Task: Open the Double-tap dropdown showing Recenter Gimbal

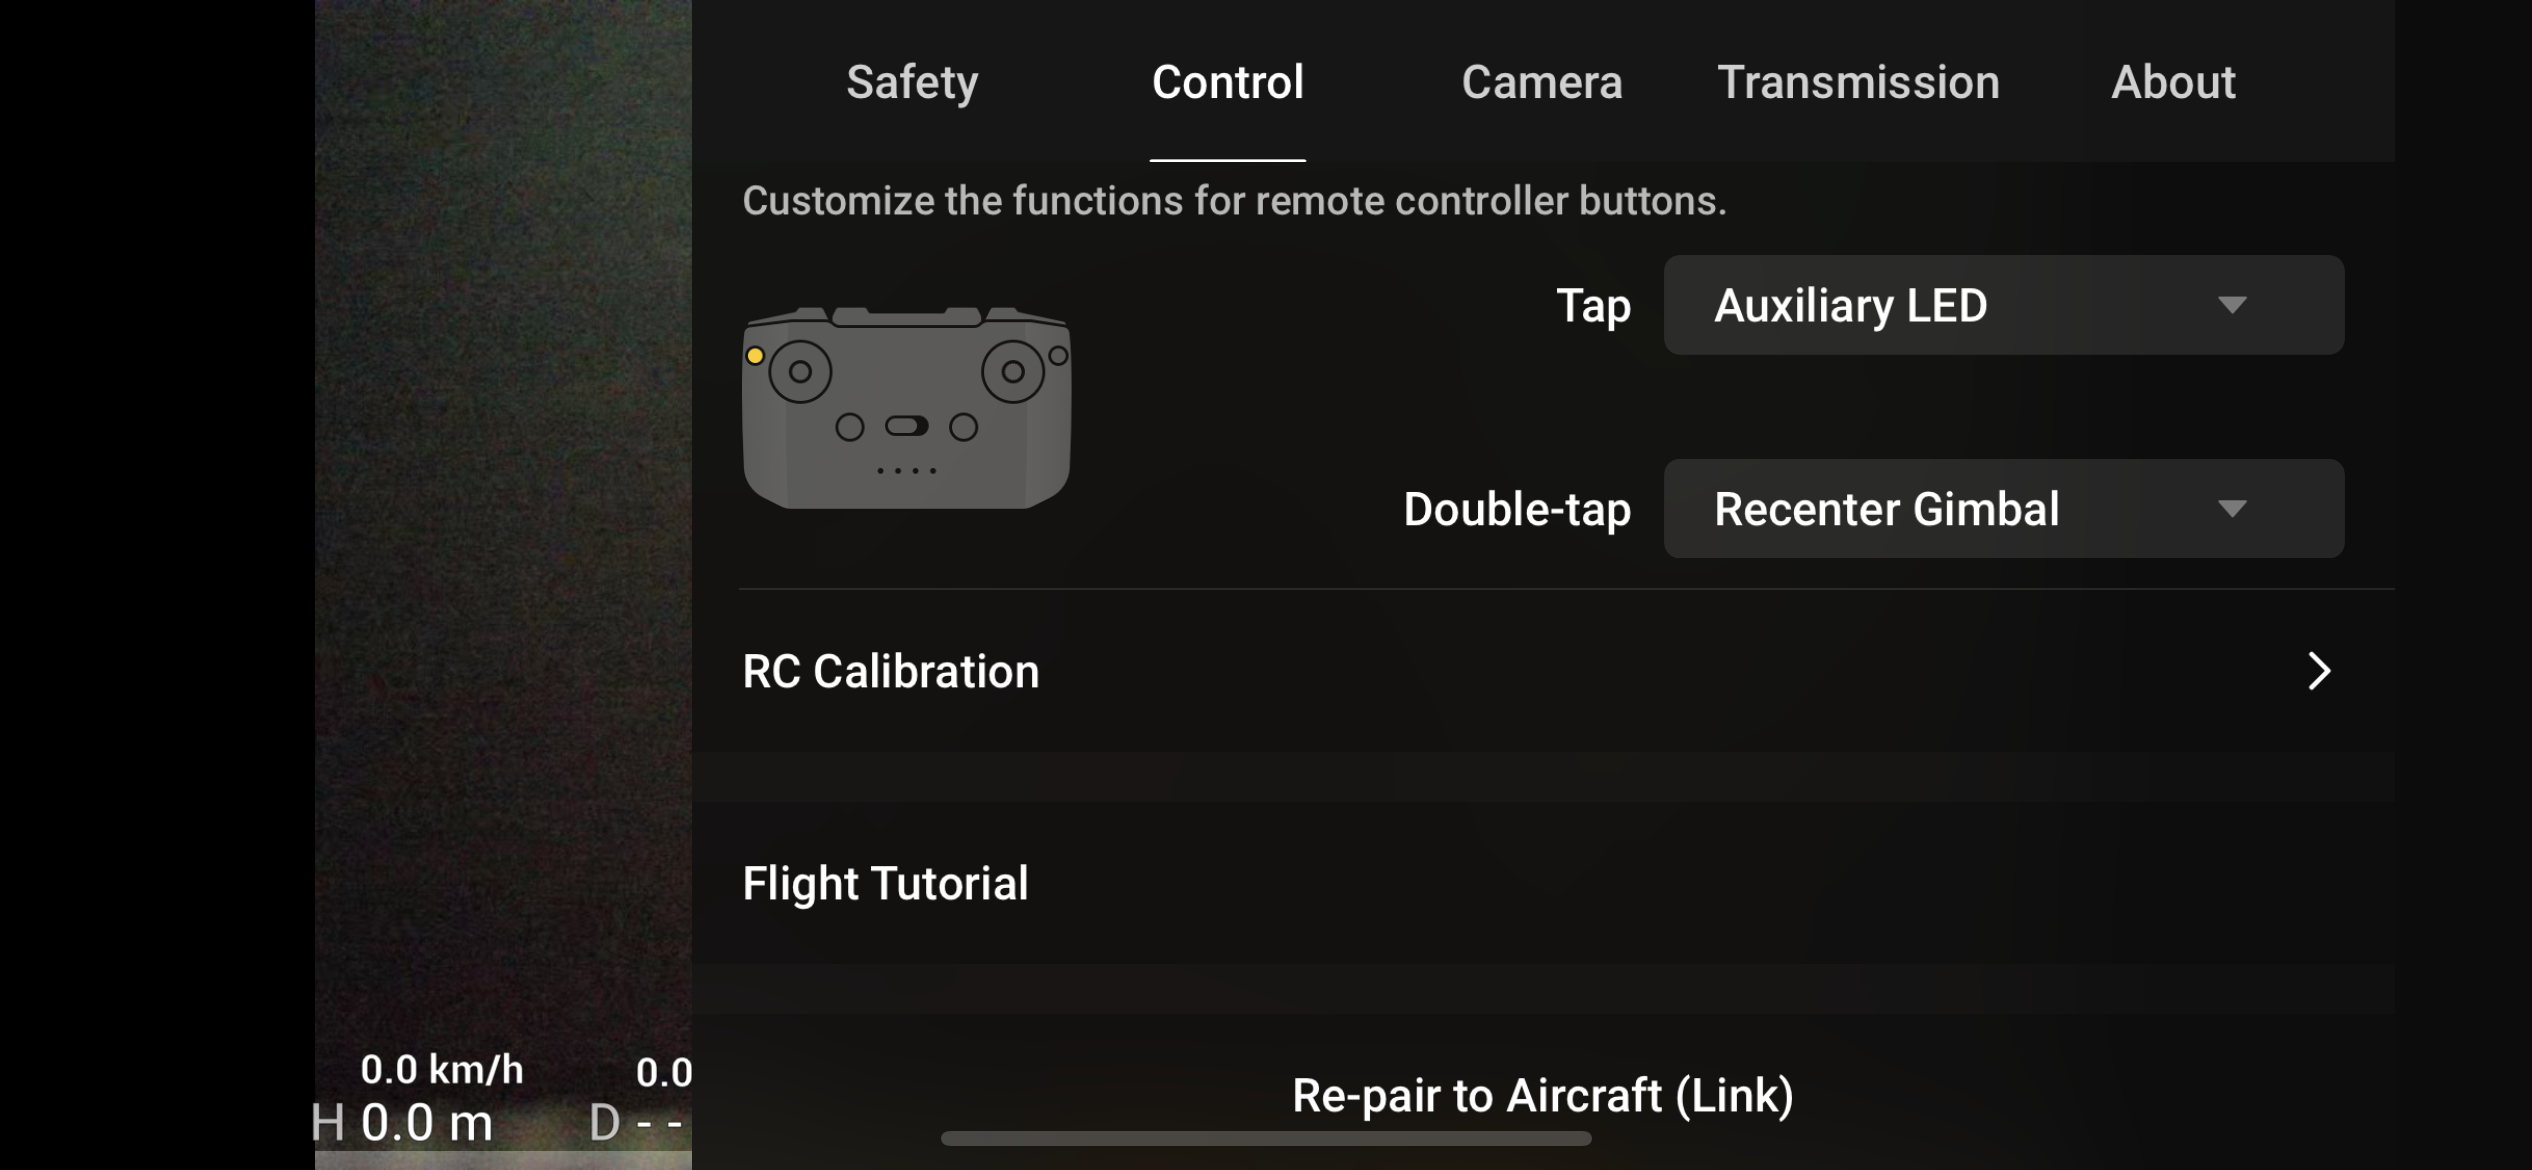Action: (2003, 509)
